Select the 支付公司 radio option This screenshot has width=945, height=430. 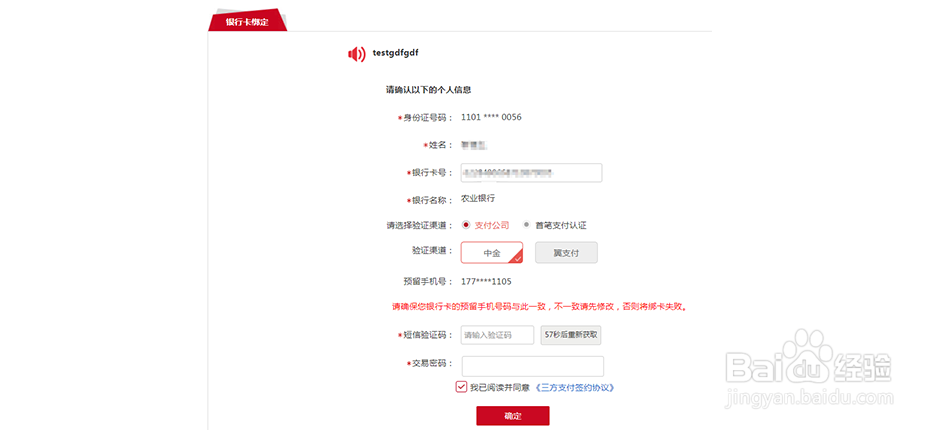tap(466, 225)
